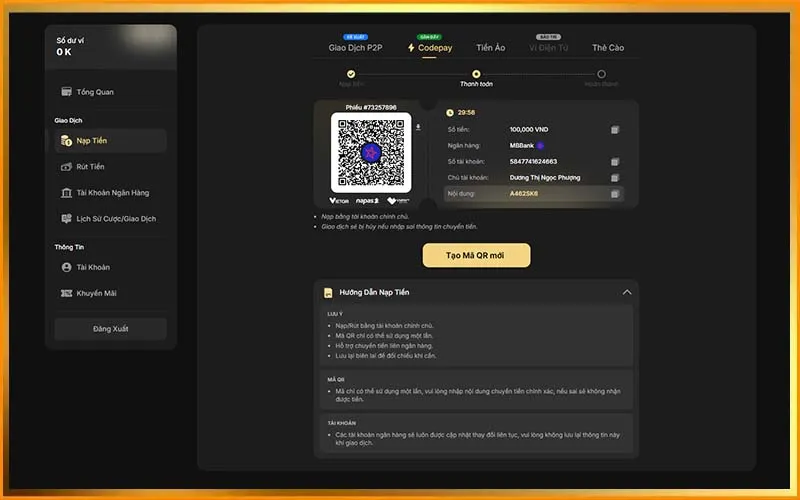
Task: Click the Hướng Dẫn Nạp Tiền guide icon
Action: [328, 293]
